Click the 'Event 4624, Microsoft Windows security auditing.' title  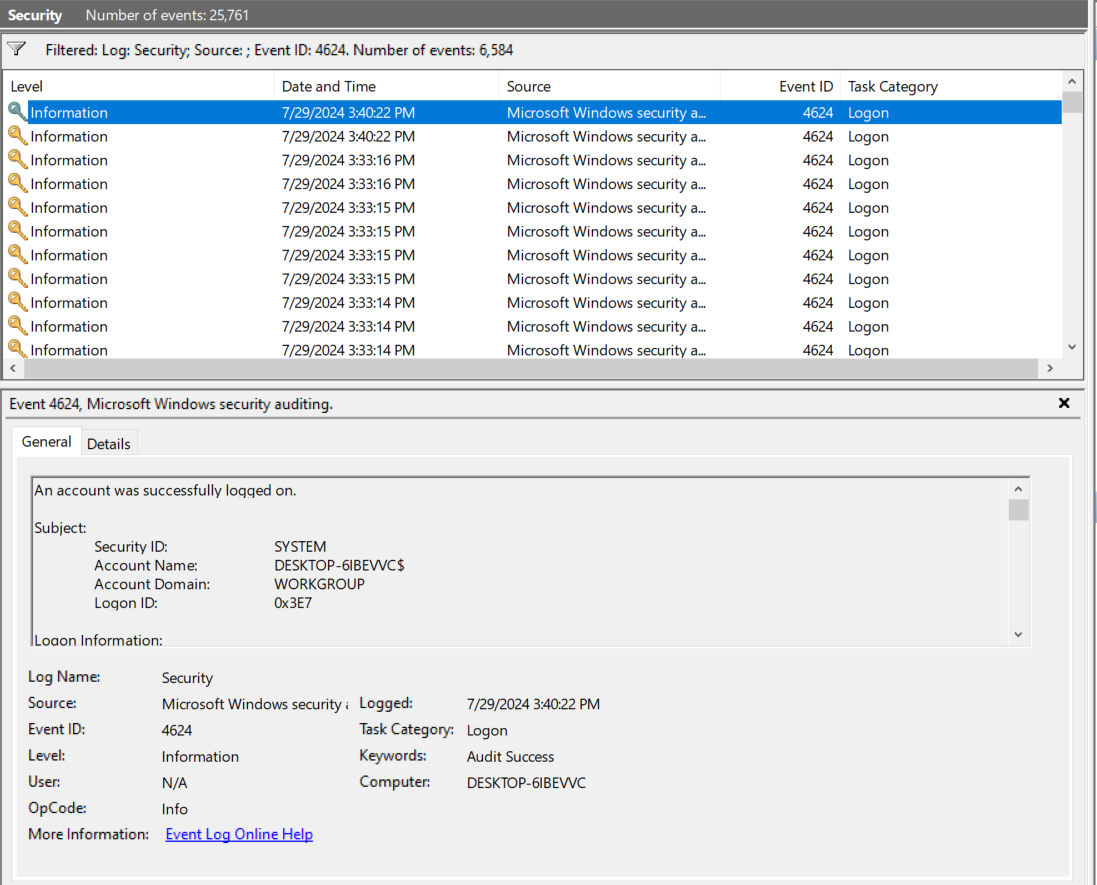click(171, 404)
